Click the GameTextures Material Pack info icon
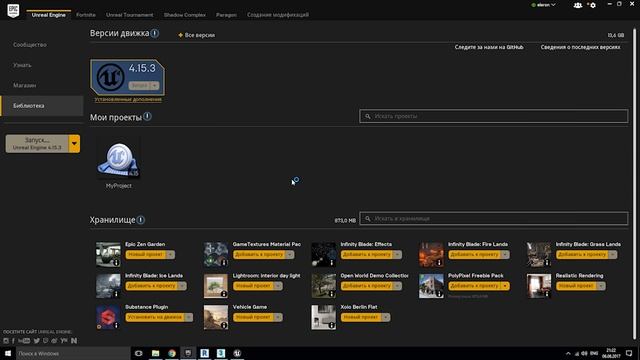The height and width of the screenshot is (360, 640). tap(224, 263)
